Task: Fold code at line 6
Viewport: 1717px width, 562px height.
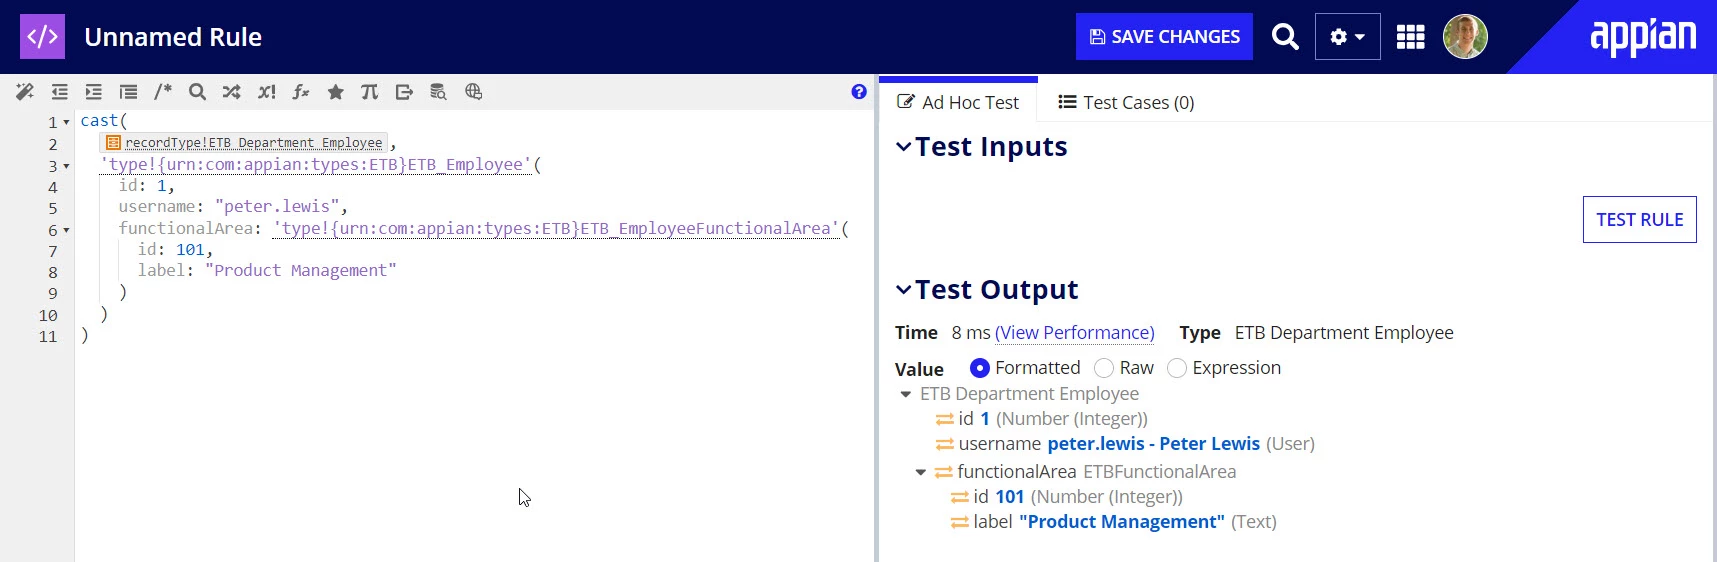Action: point(67,230)
